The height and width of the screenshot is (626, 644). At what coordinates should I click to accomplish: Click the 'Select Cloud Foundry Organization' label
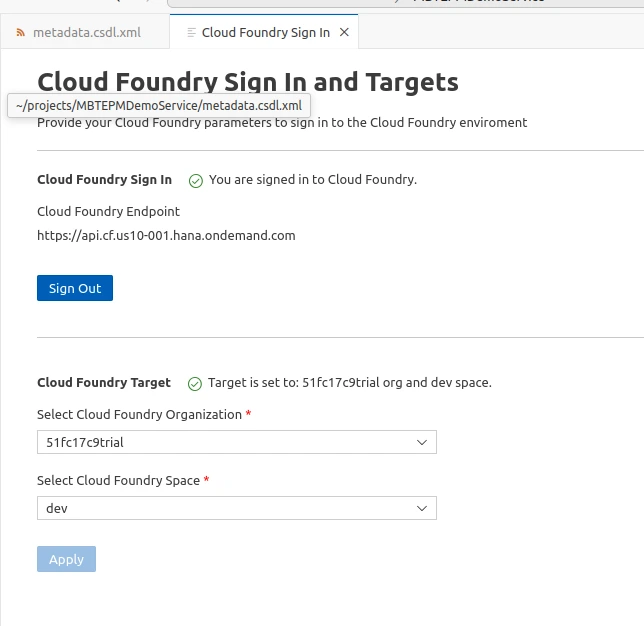point(139,414)
